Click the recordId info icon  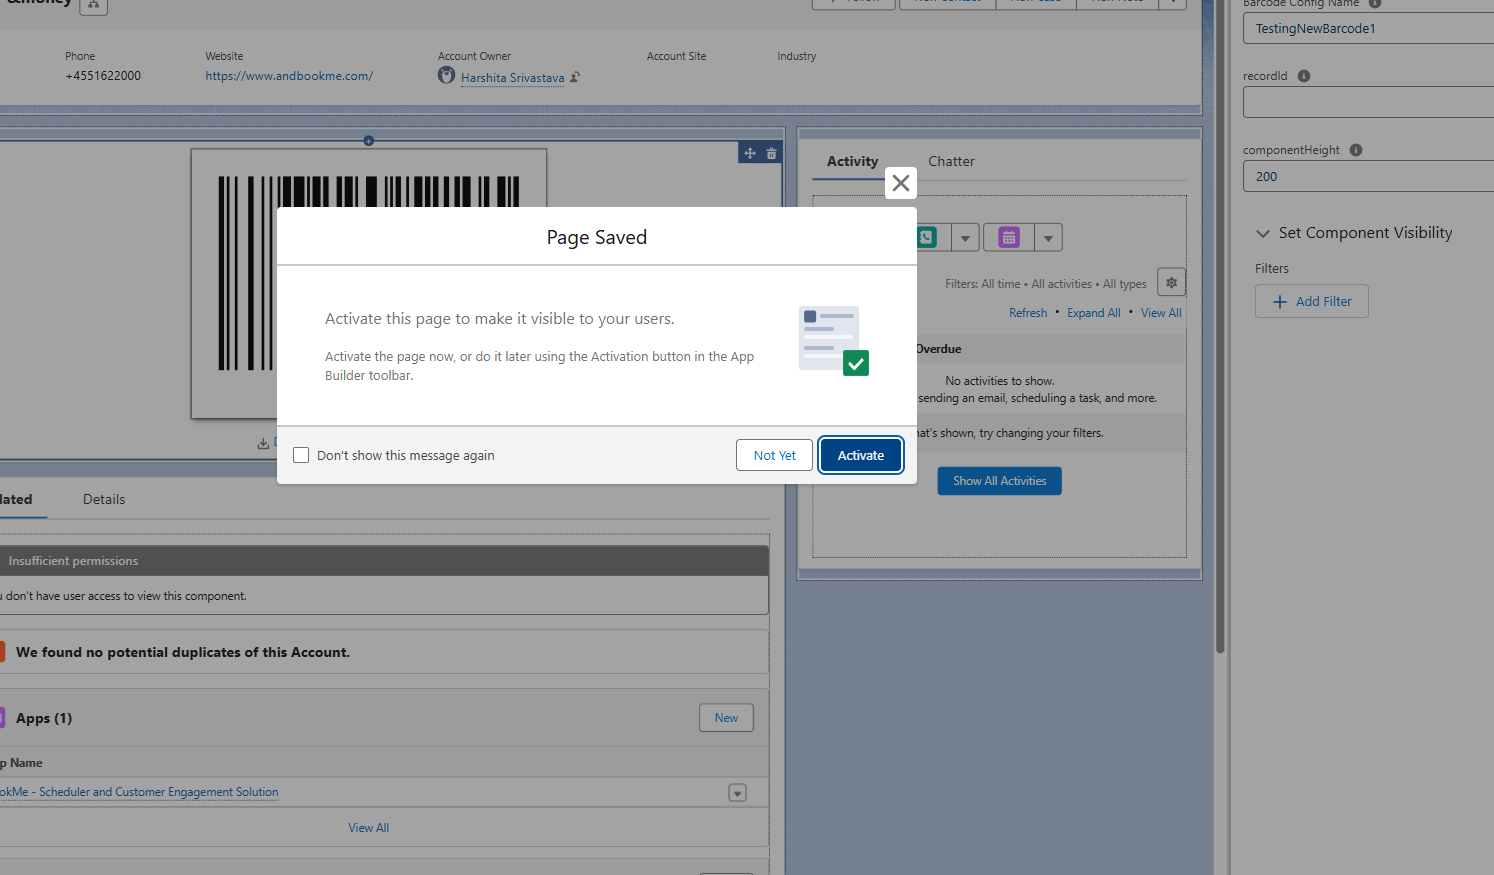tap(1303, 76)
